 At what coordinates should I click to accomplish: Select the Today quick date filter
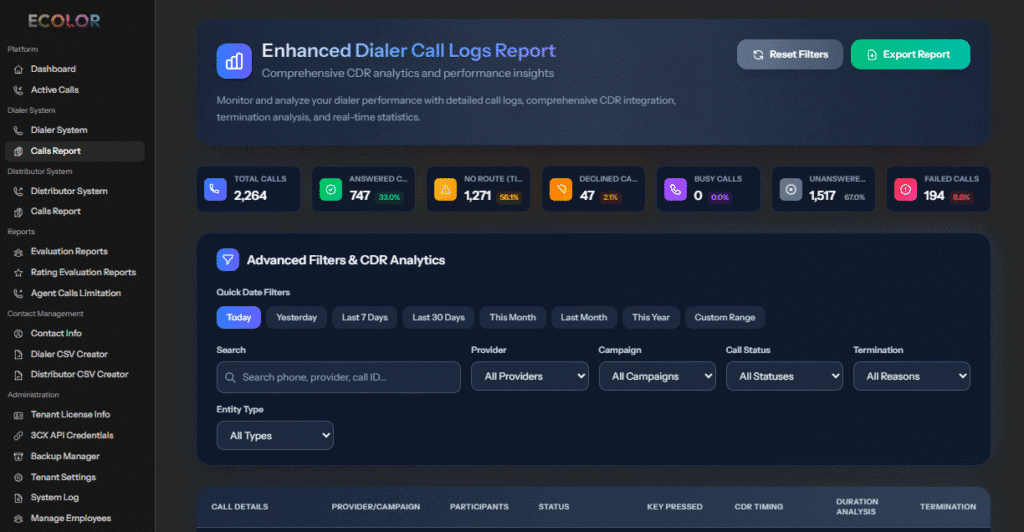pos(238,317)
